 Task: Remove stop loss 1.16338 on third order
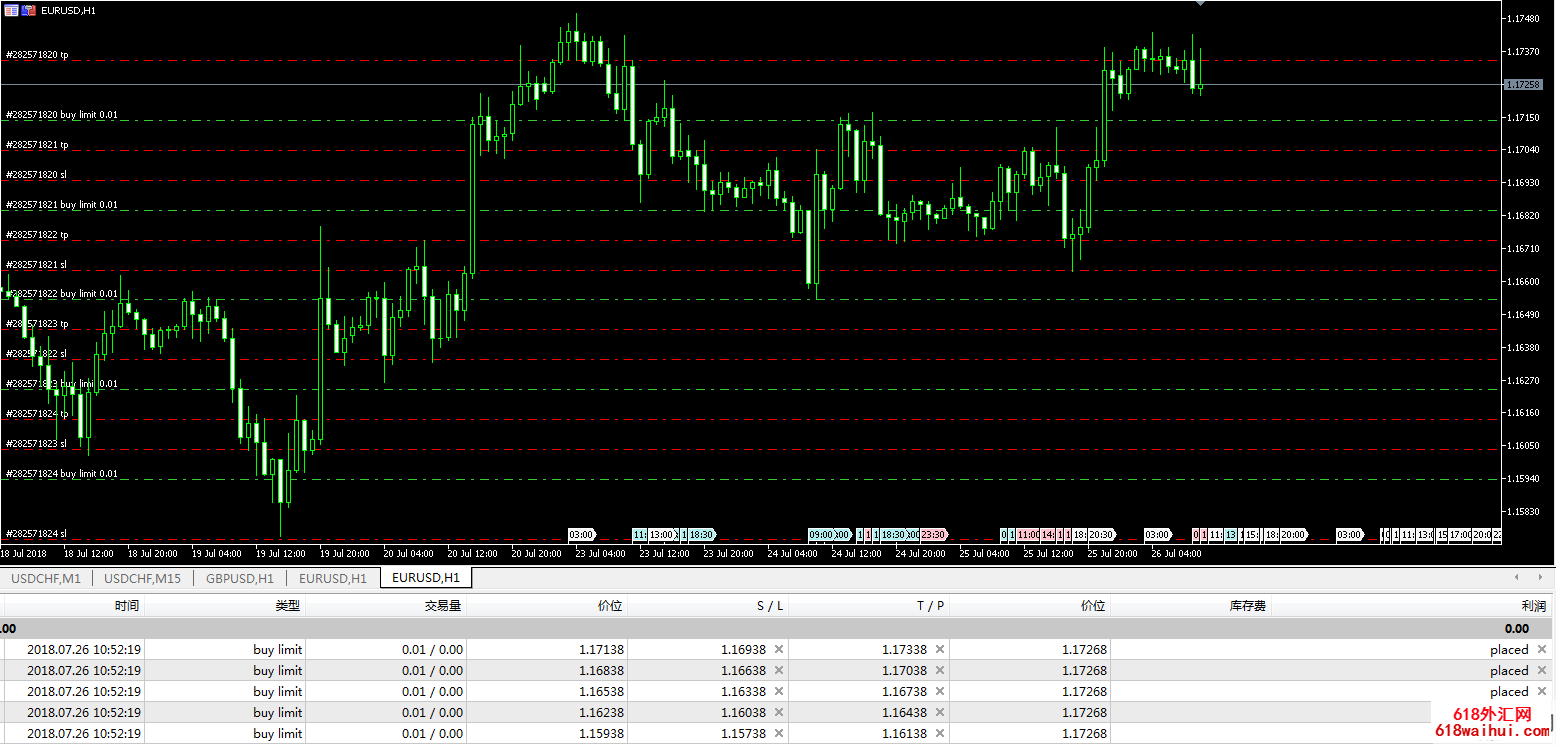[779, 691]
